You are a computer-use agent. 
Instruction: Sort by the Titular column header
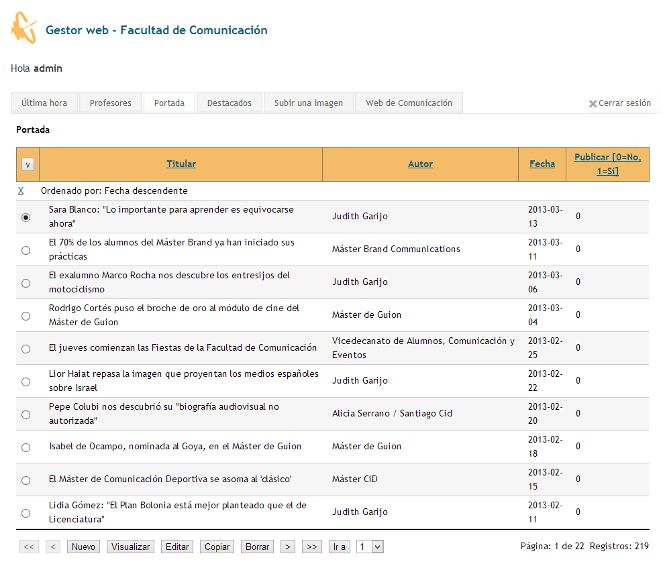[x=181, y=164]
